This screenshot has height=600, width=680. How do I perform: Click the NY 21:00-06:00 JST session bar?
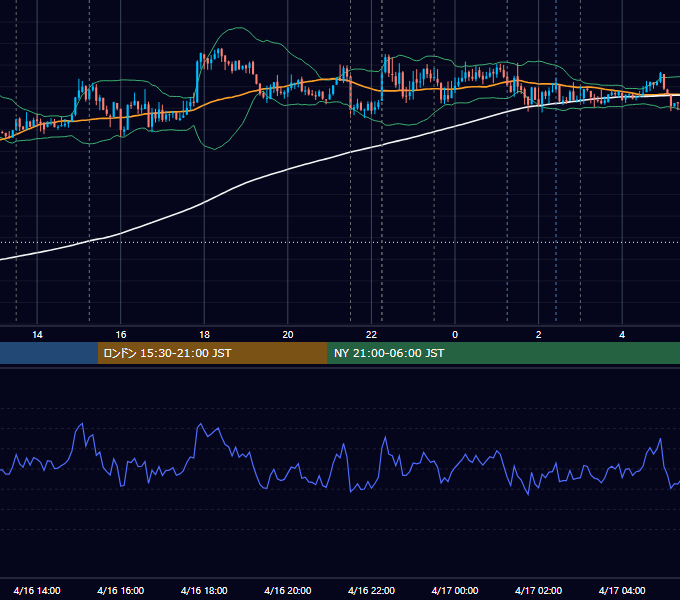point(503,353)
